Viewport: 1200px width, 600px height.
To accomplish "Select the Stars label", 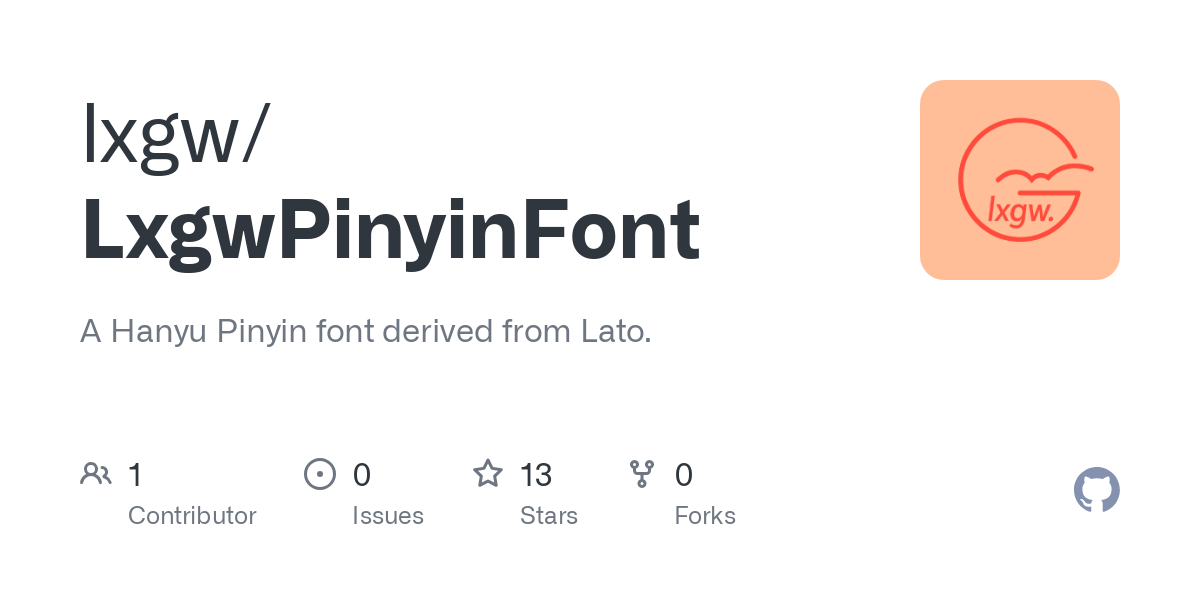I will (x=549, y=516).
